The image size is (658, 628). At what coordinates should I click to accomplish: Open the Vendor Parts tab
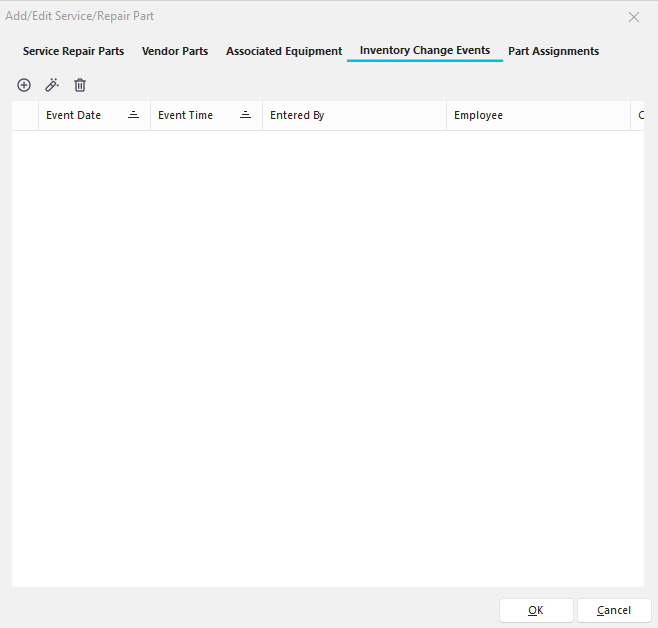point(175,51)
